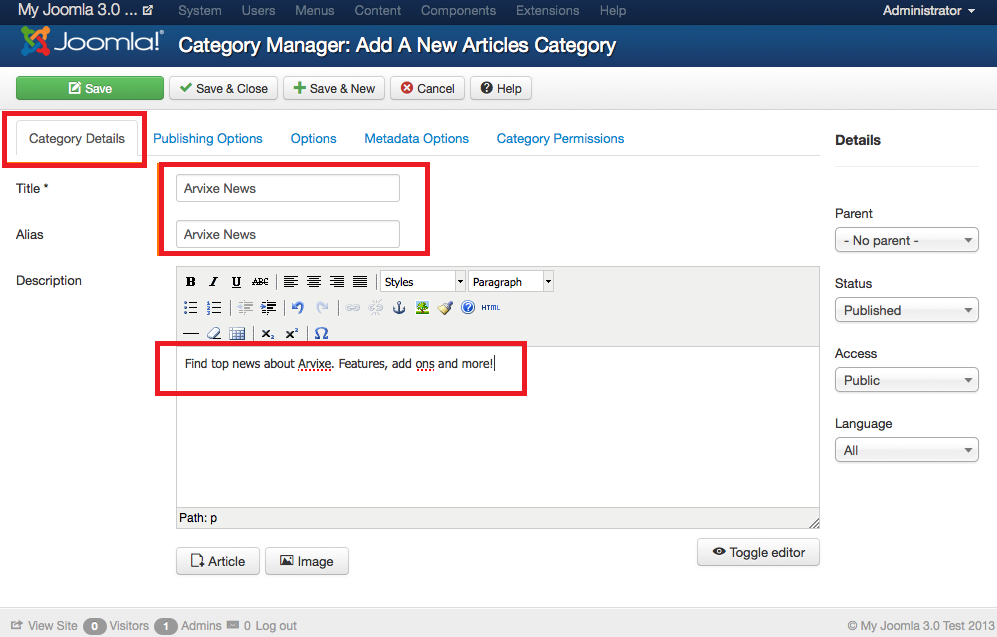Open the Administrator user dropdown
Viewport: 997px width, 637px height.
[928, 10]
